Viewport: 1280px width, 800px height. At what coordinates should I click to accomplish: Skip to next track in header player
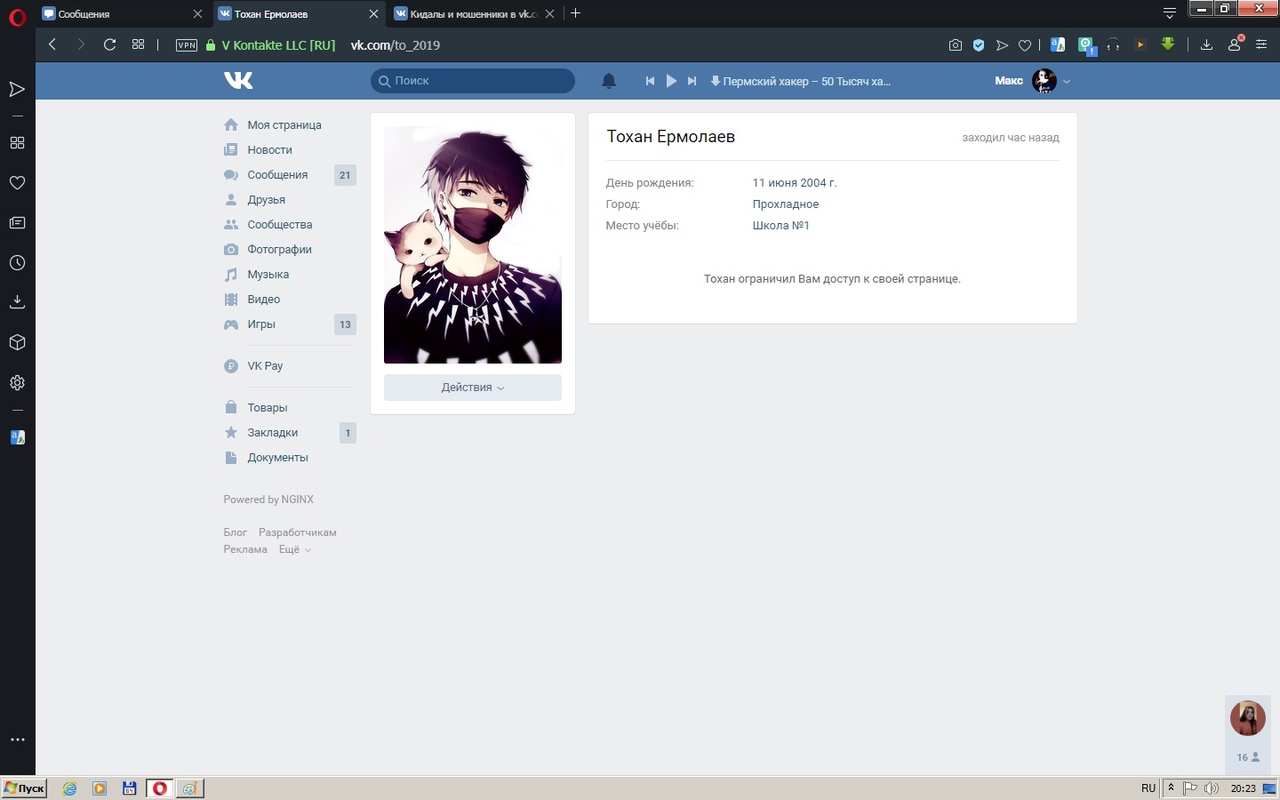pos(691,81)
